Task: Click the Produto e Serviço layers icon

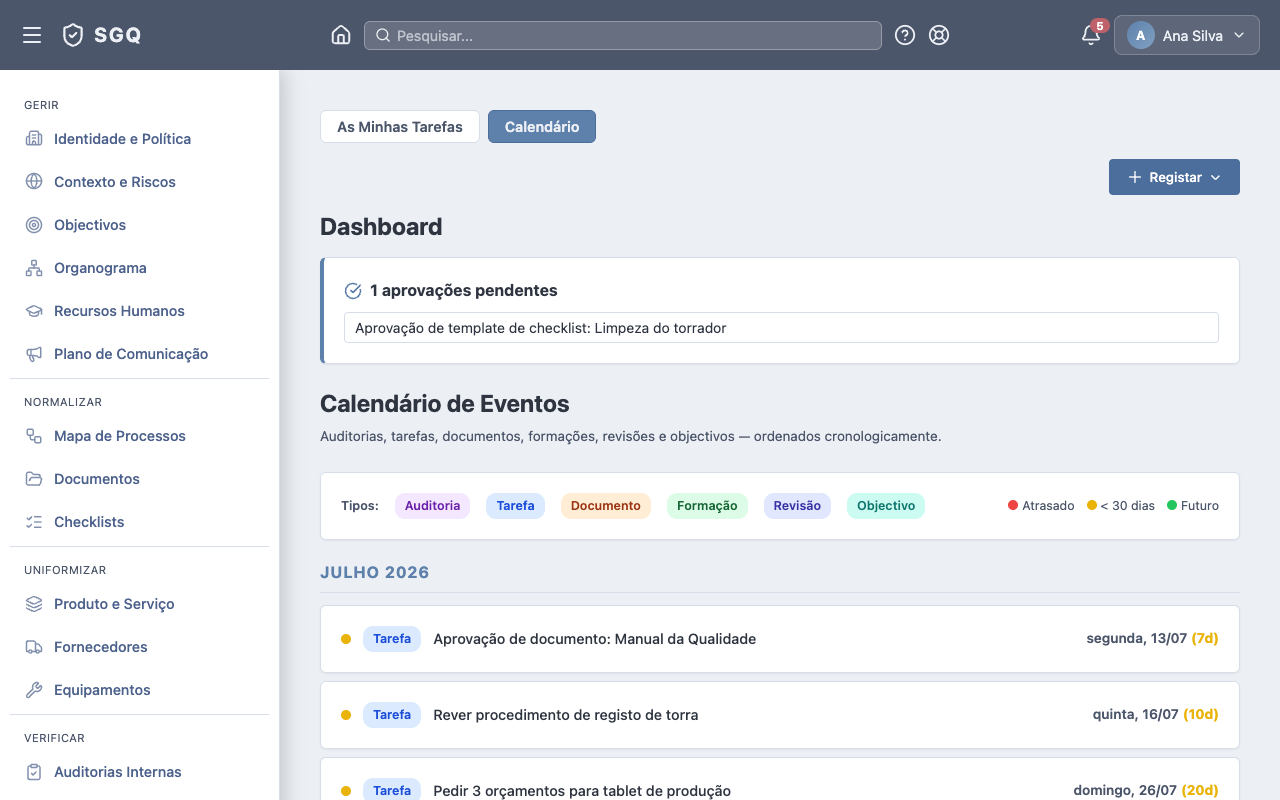Action: [x=34, y=604]
